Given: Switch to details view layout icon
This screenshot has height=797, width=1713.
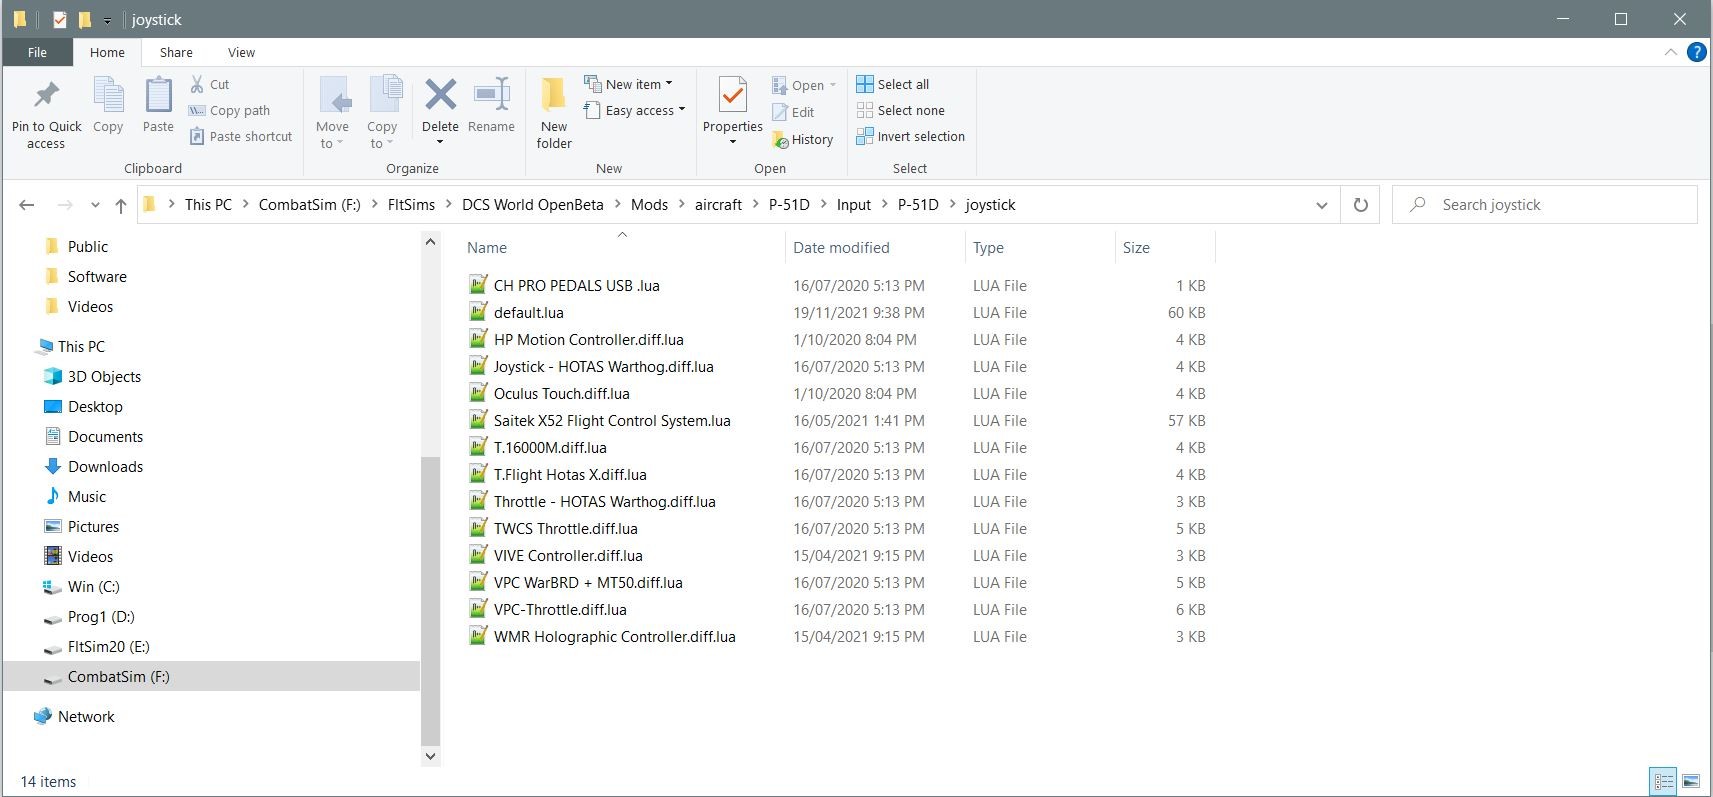Looking at the screenshot, I should (1663, 781).
